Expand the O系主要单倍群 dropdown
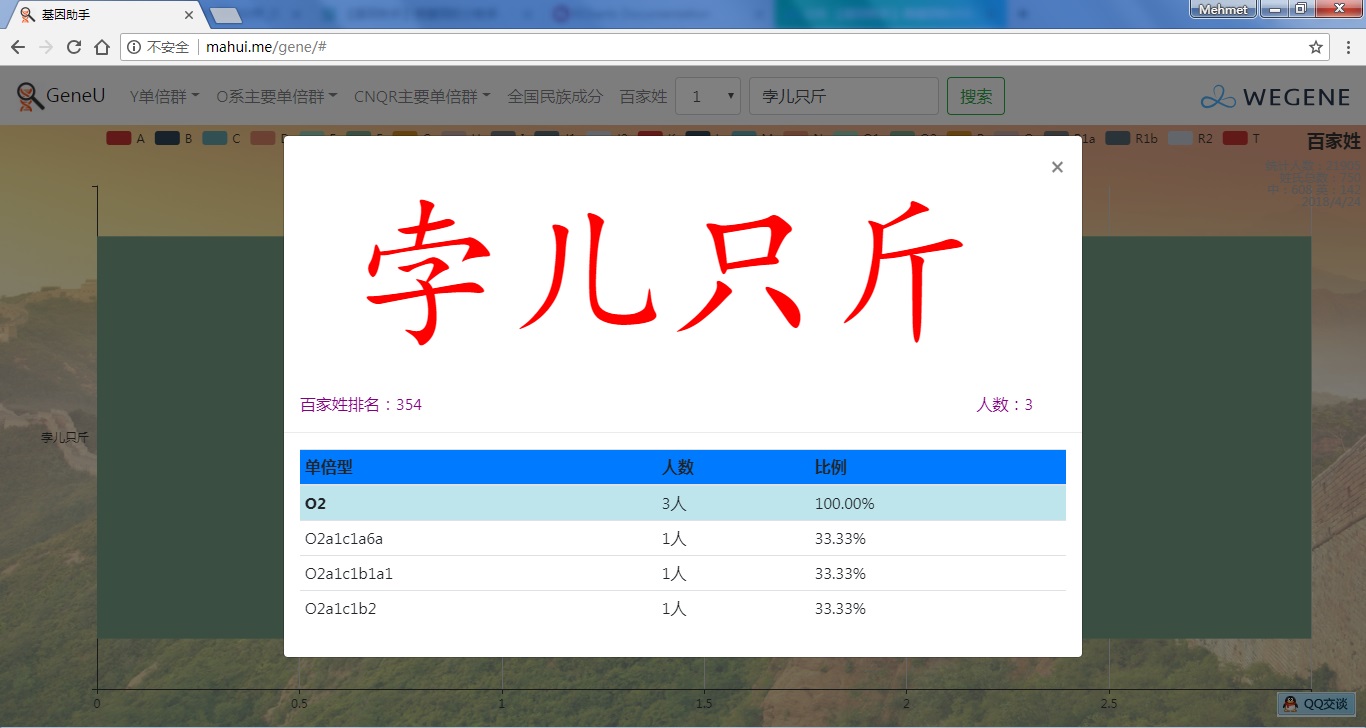The height and width of the screenshot is (728, 1366). click(276, 97)
